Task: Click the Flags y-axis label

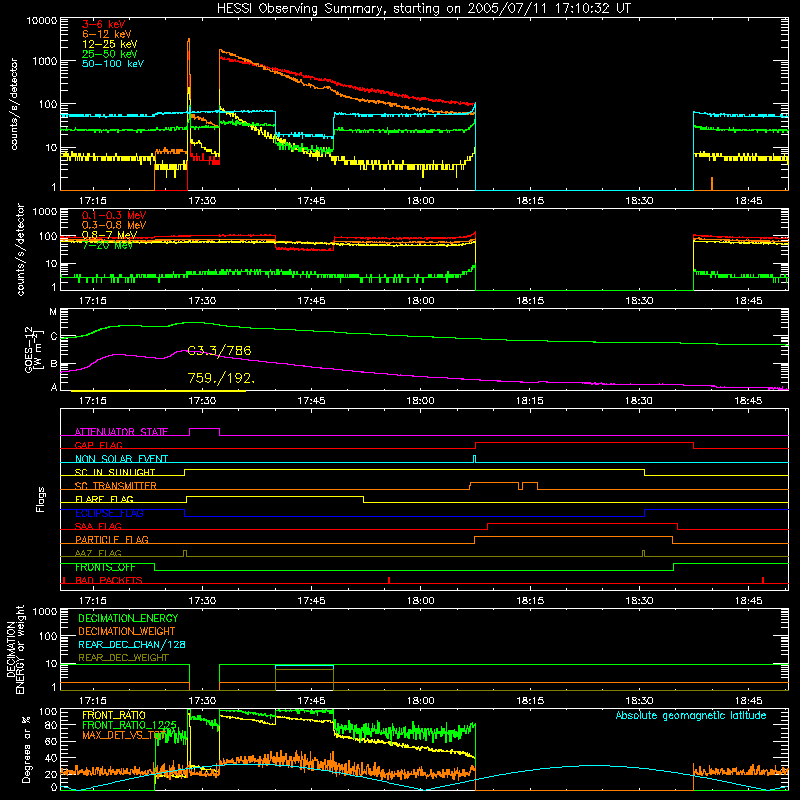Action: 41,499
